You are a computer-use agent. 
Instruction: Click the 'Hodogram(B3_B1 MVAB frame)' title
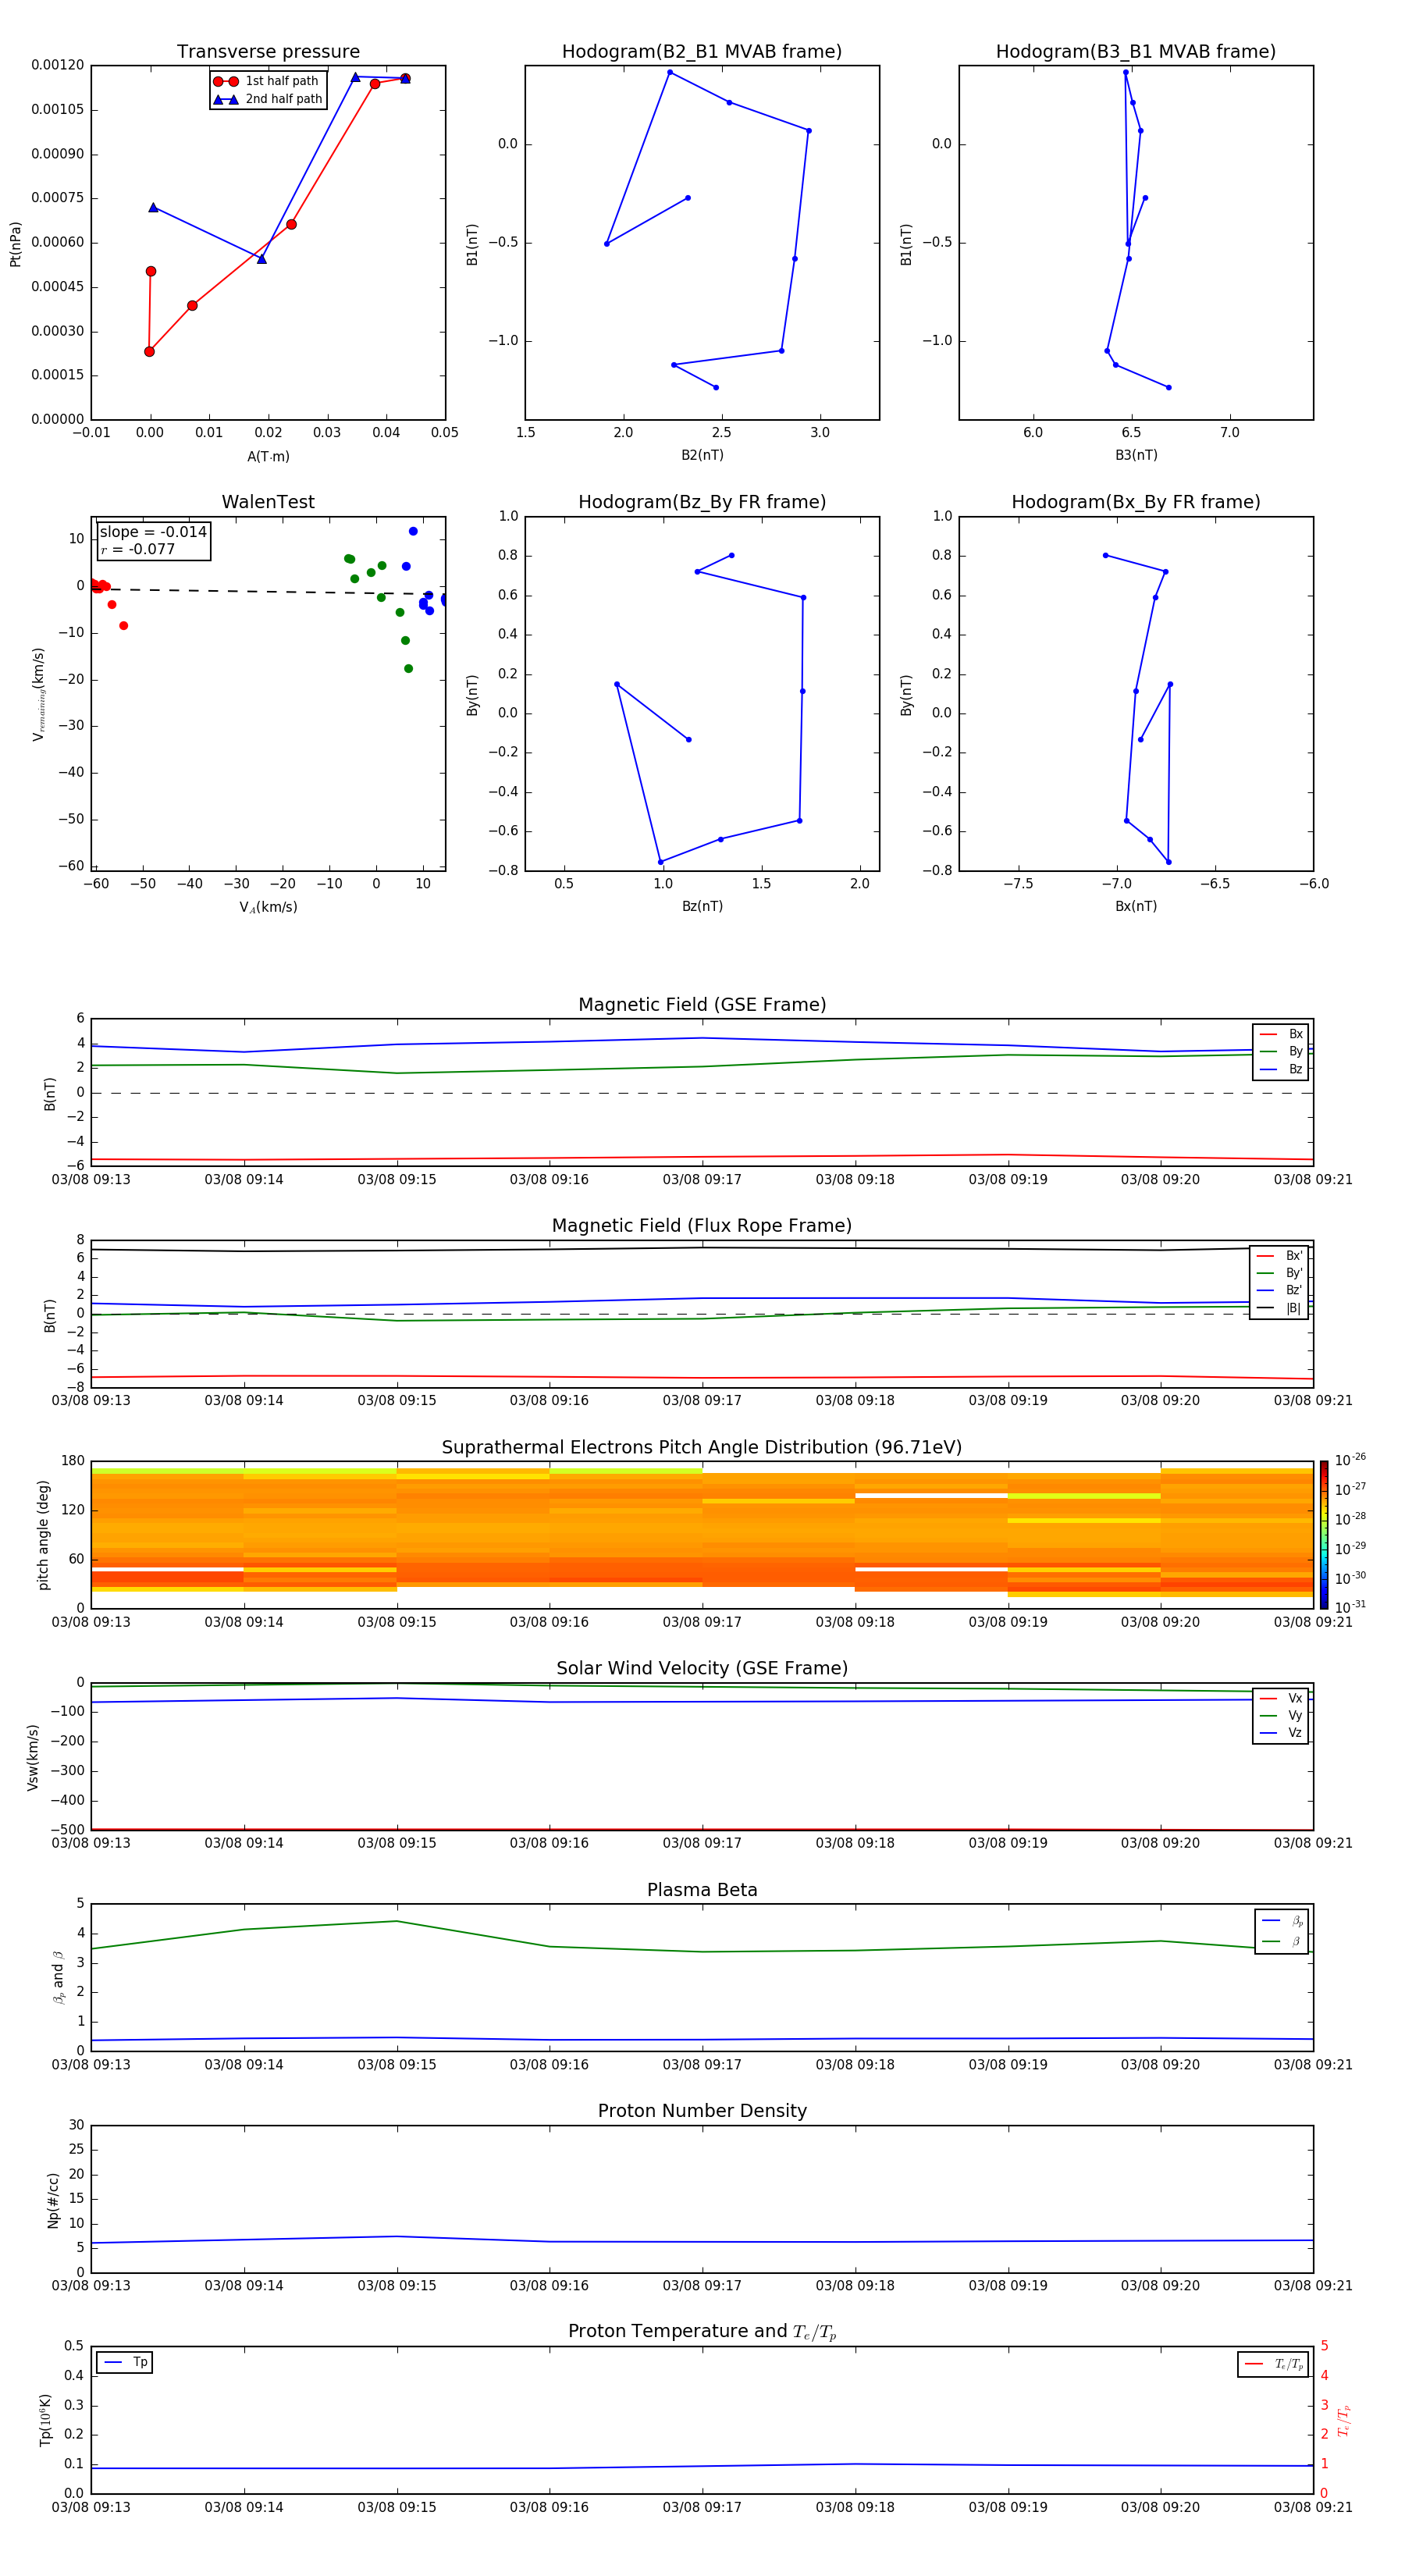[1136, 52]
